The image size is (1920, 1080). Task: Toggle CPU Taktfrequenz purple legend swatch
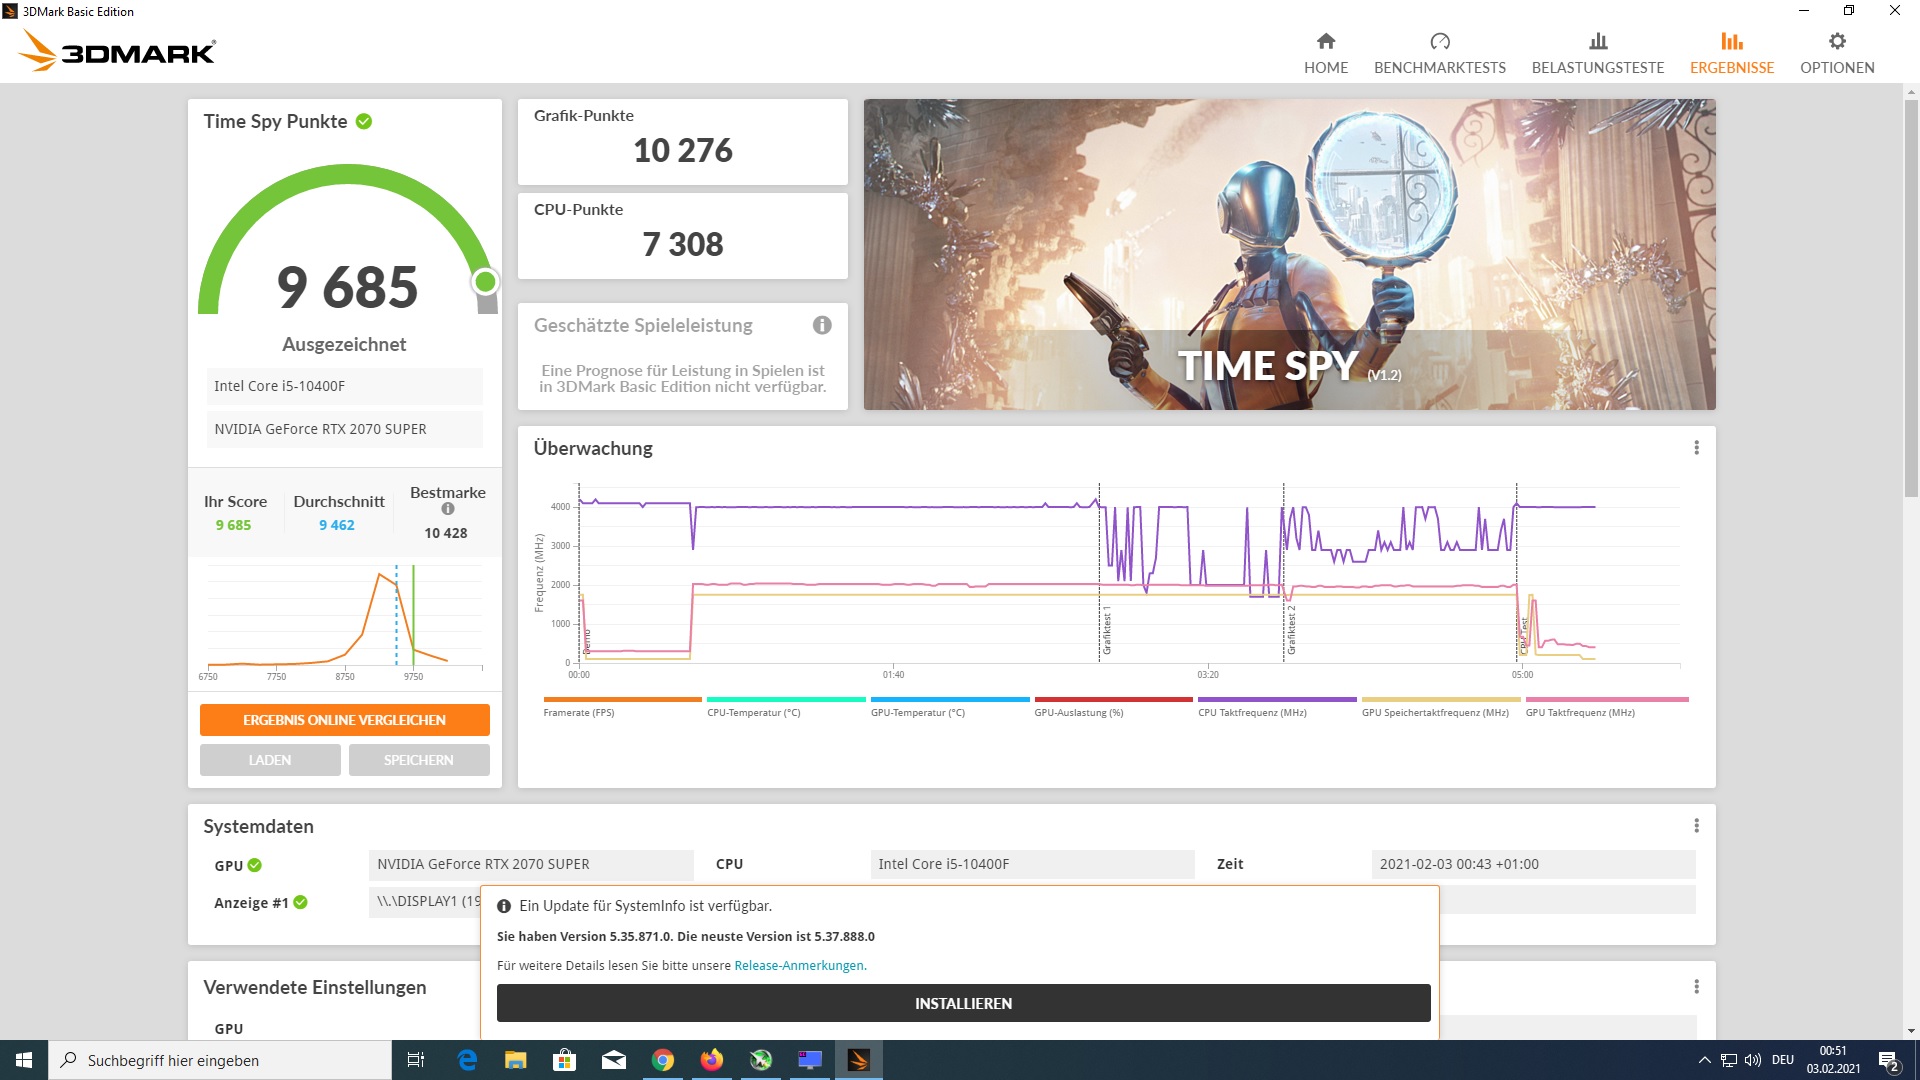tap(1276, 700)
